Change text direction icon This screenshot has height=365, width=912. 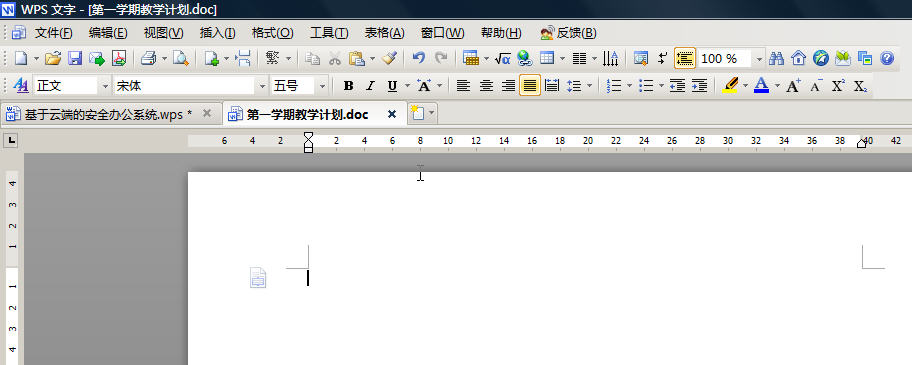click(611, 58)
